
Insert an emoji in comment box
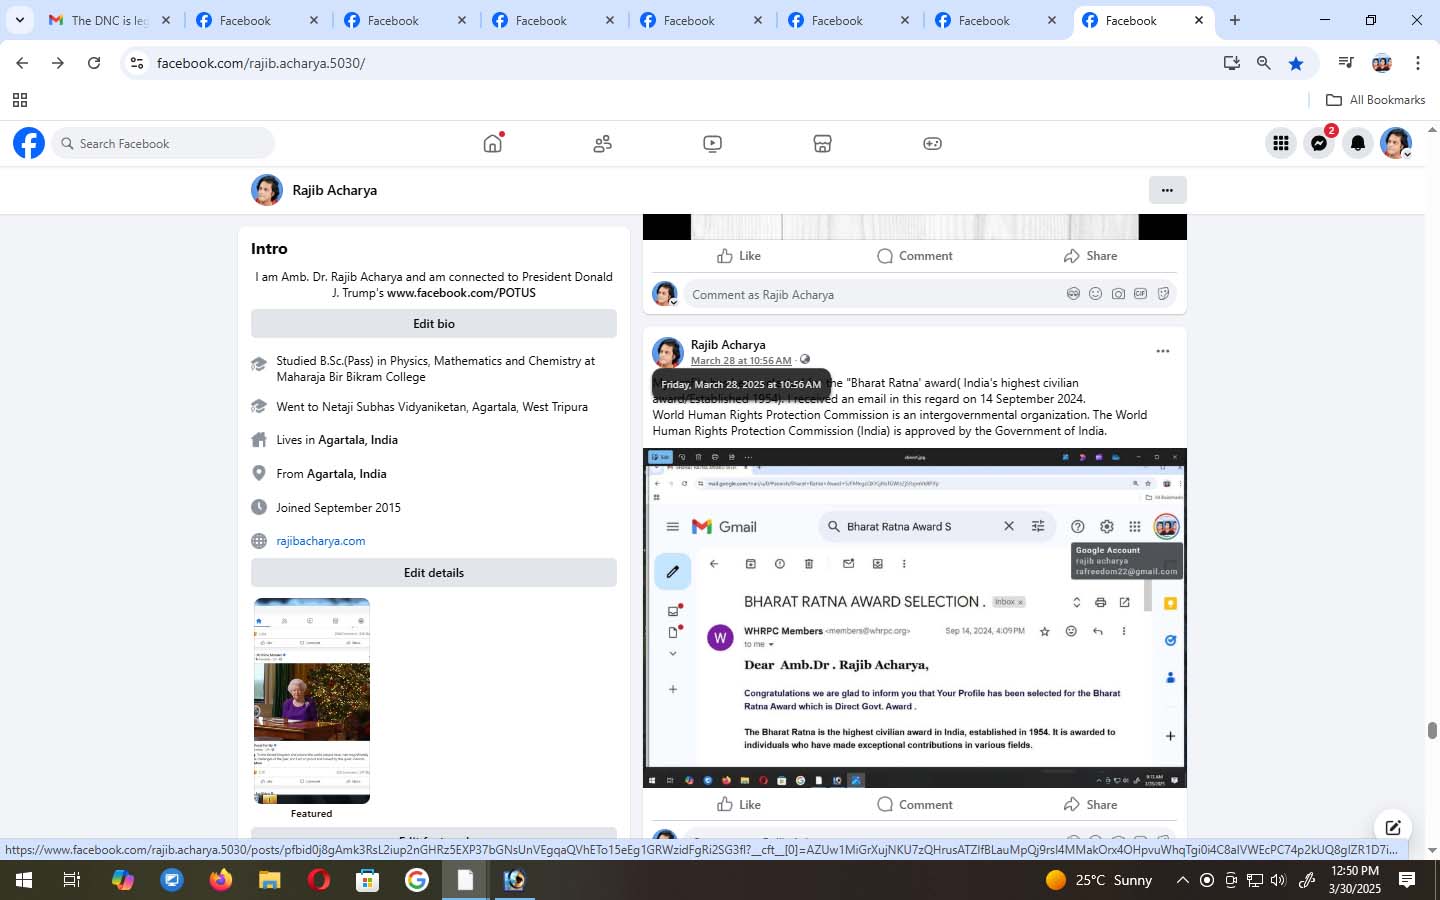pos(1095,294)
